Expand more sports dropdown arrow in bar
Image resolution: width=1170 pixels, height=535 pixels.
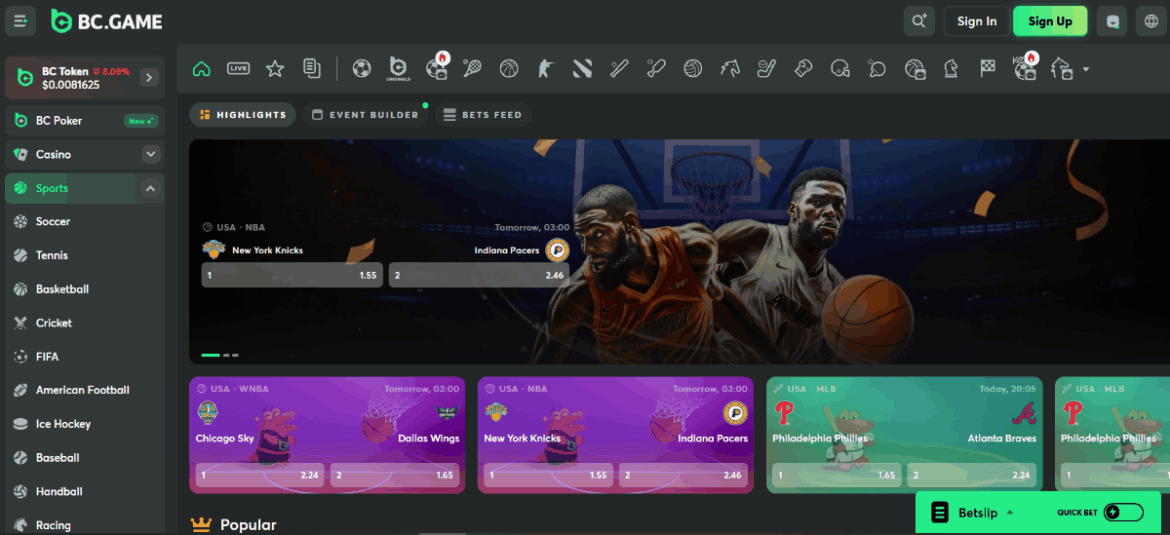click(1086, 69)
